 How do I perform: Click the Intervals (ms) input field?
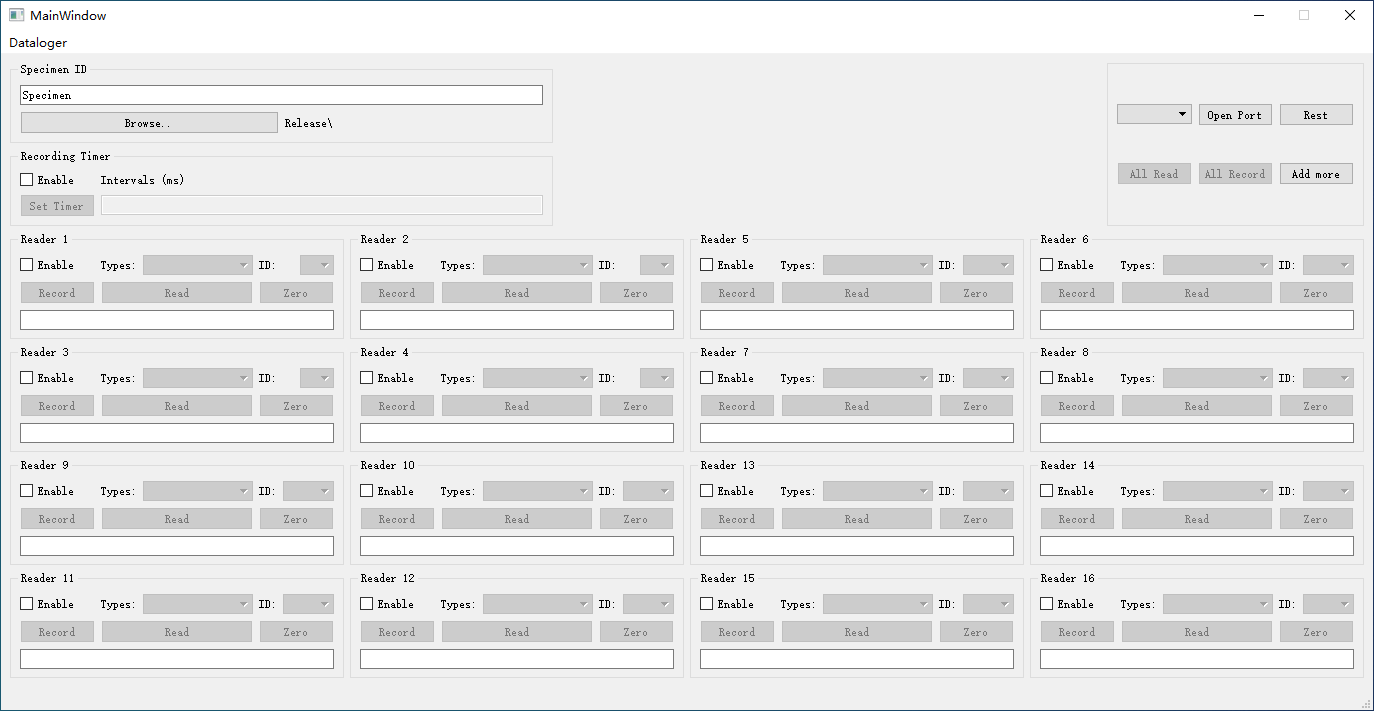click(x=322, y=205)
